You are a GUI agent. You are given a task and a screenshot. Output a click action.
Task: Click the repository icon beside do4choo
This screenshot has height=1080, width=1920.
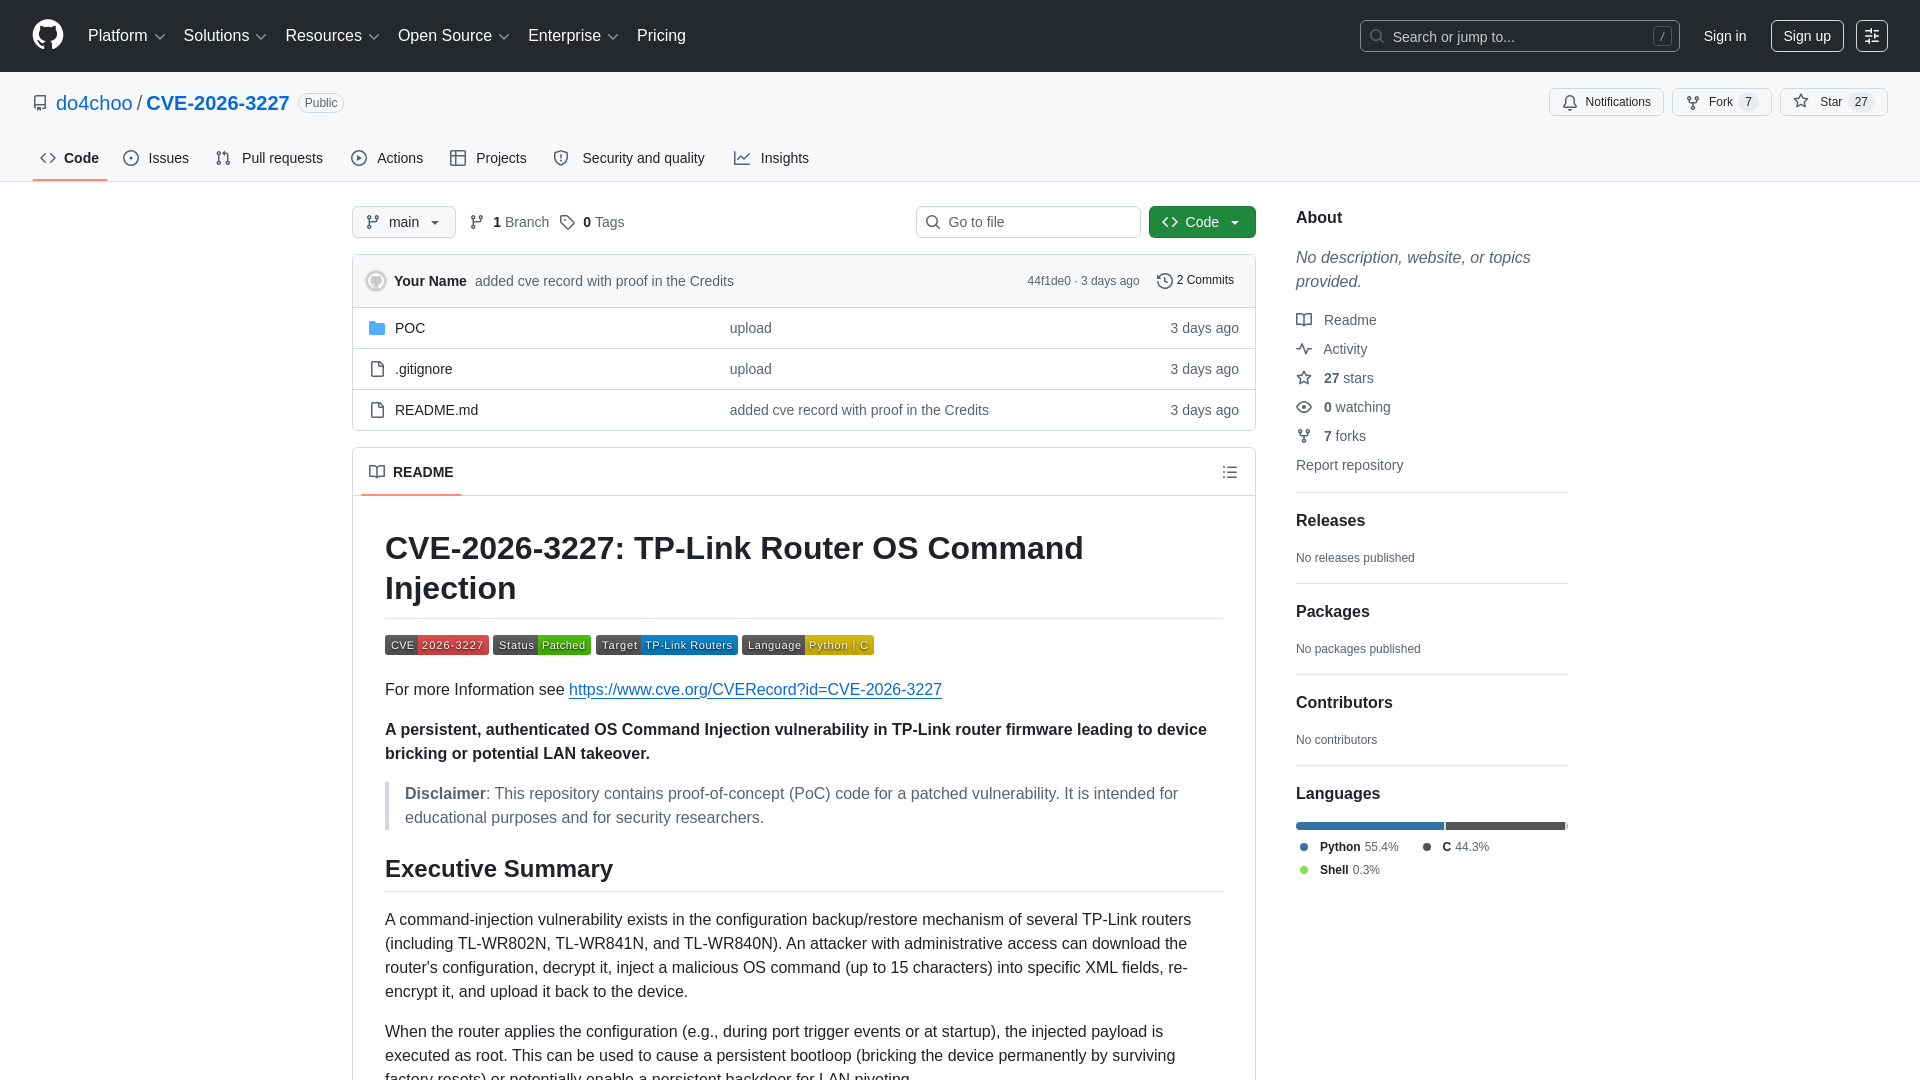(40, 103)
